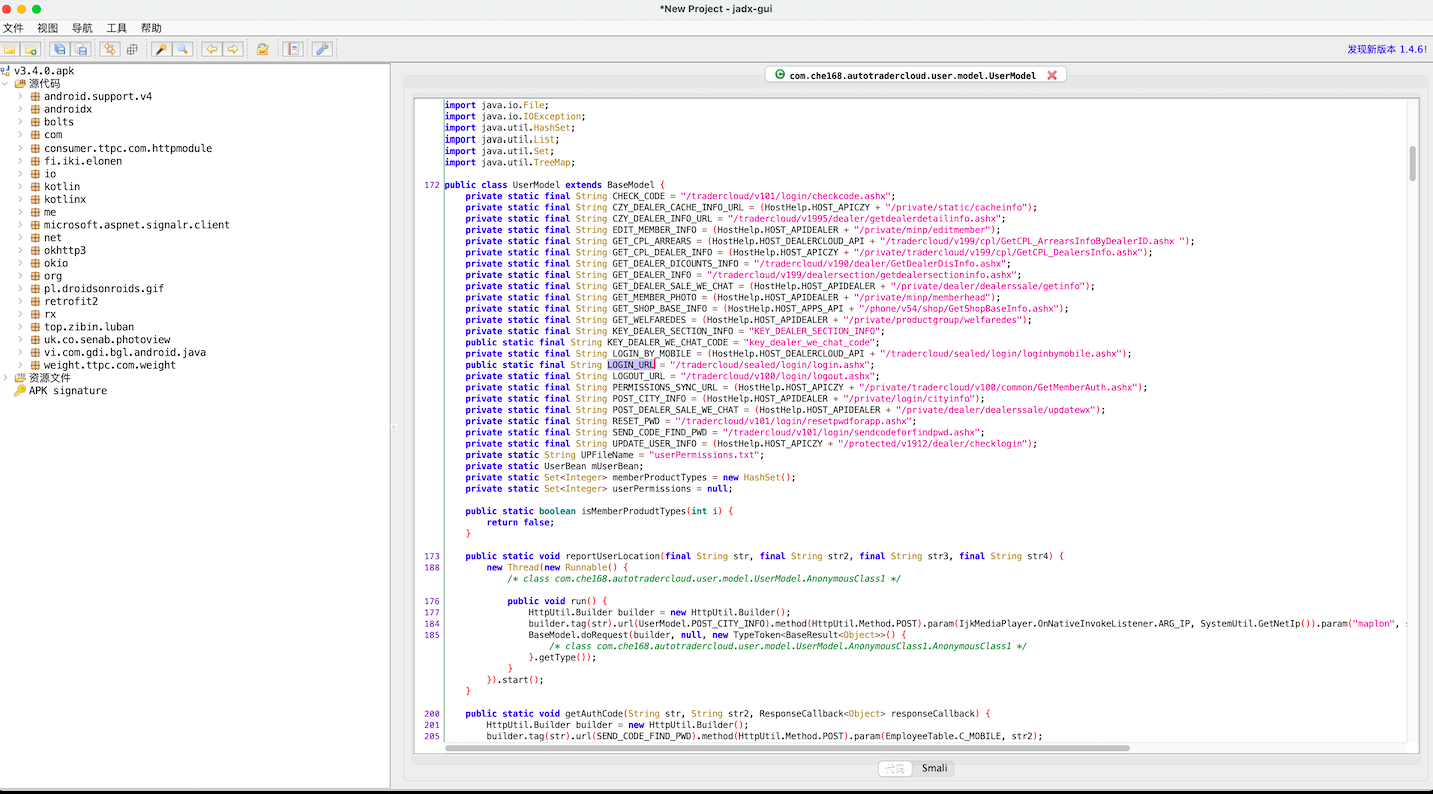This screenshot has width=1433, height=794.
Task: Click the Add files toolbar icon
Action: 31,49
